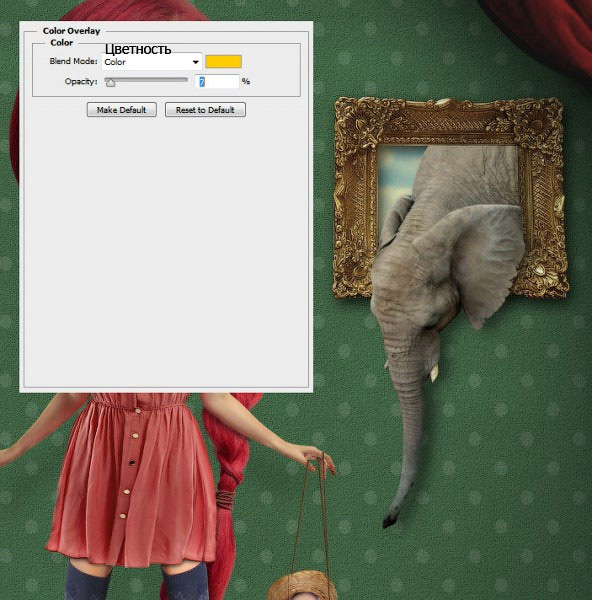Viewport: 592px width, 600px height.
Task: Click the Make Default button
Action: tap(122, 110)
